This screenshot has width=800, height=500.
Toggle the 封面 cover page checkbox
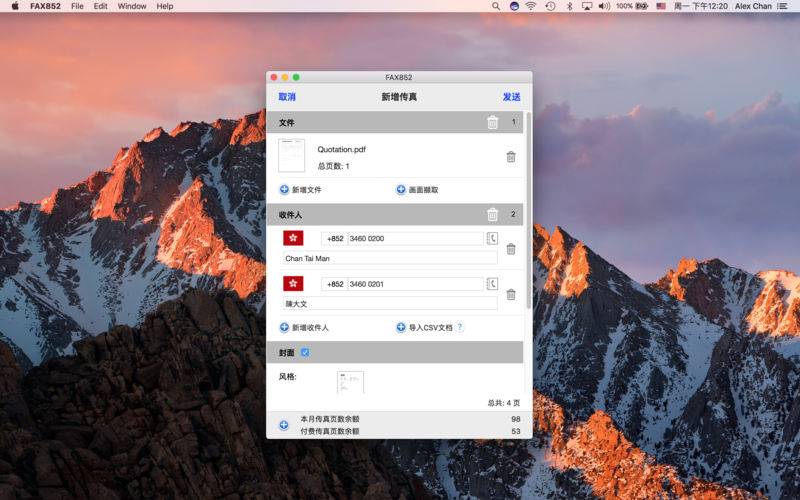click(x=305, y=352)
